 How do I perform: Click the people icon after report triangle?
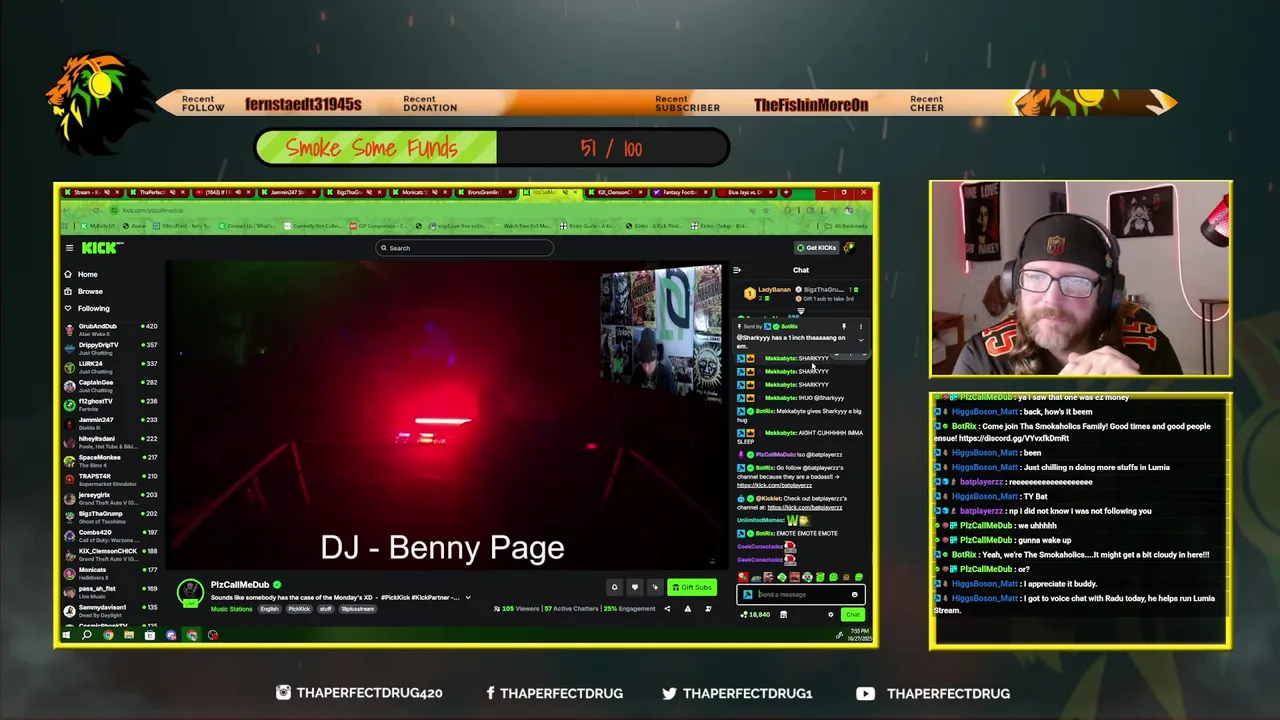point(708,608)
